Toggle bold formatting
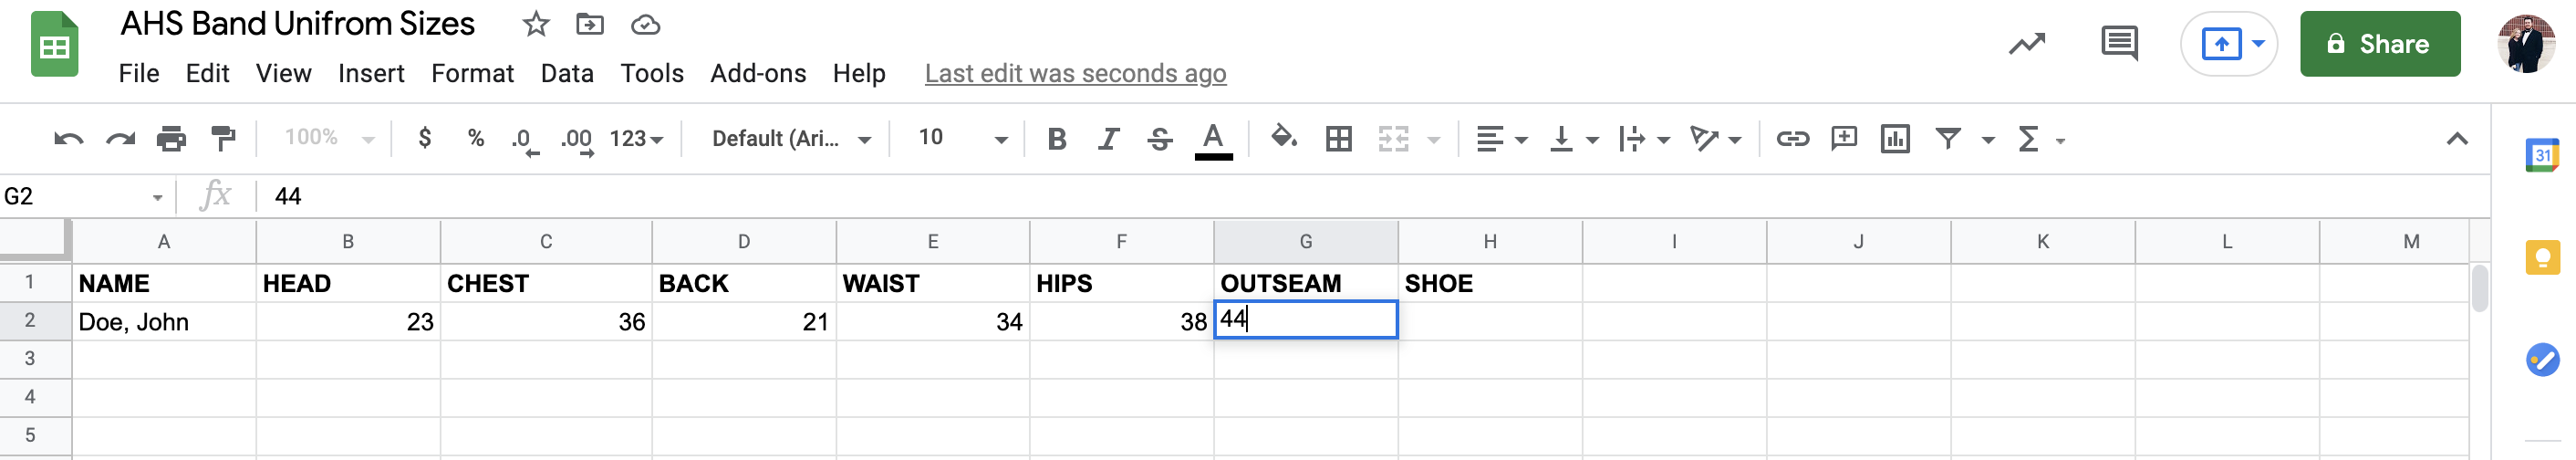This screenshot has width=2576, height=460. pos(1056,138)
